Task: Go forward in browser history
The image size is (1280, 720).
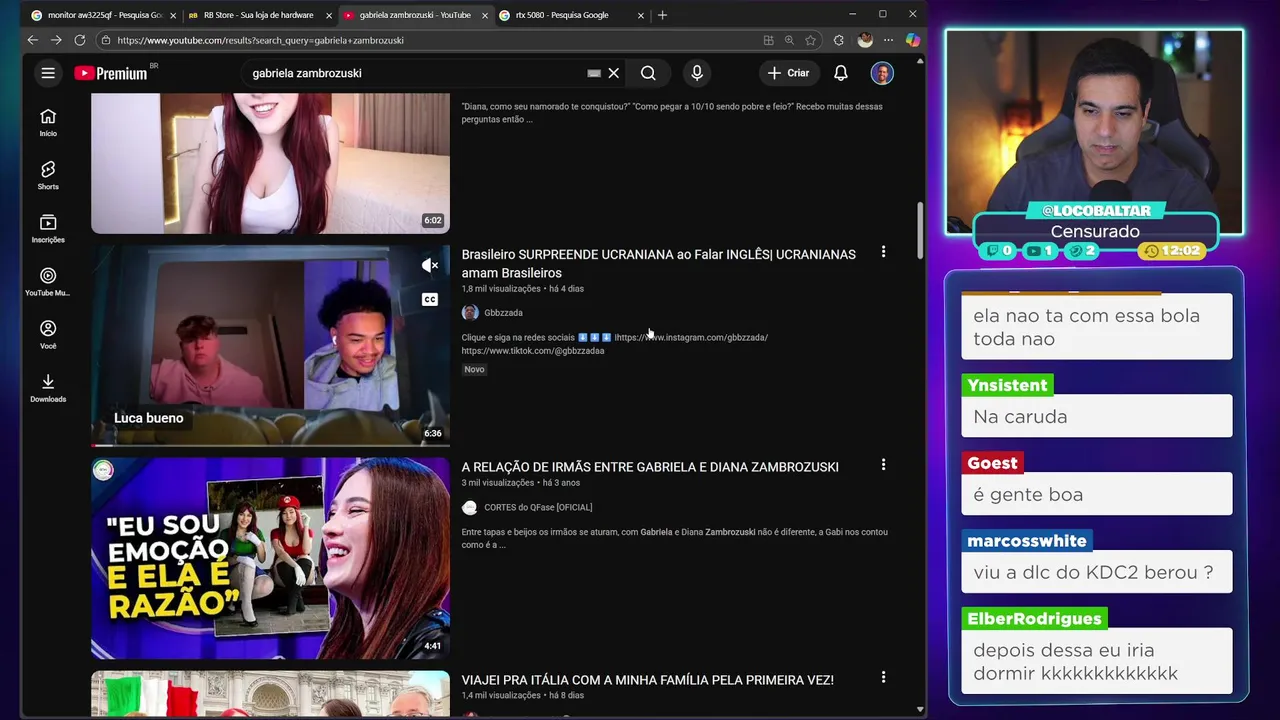Action: pos(56,40)
